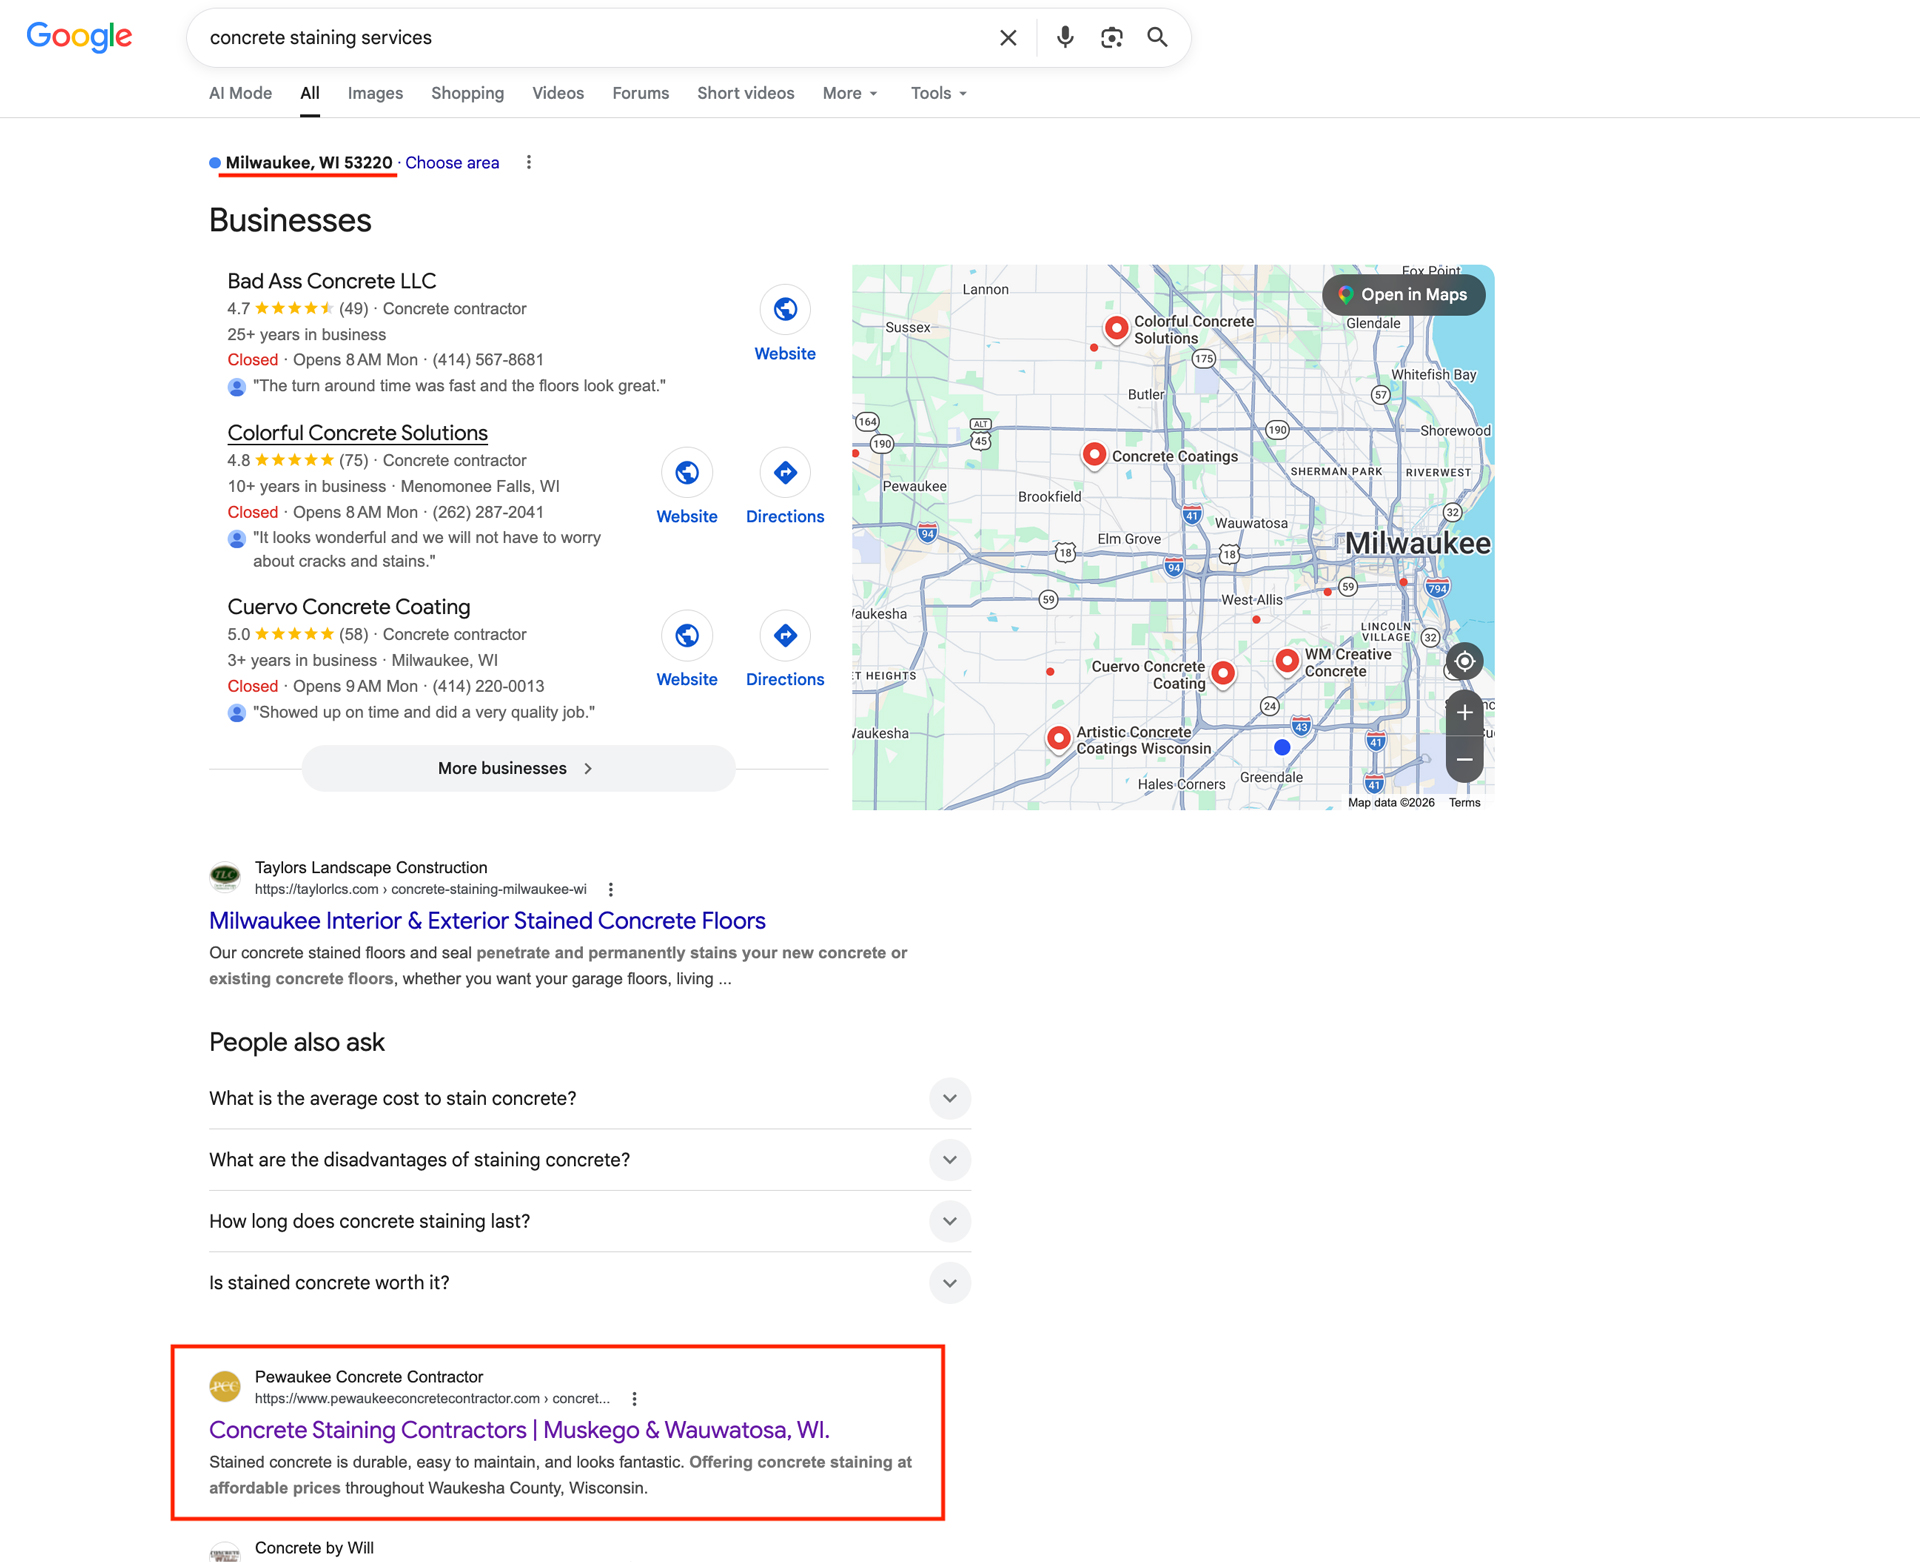
Task: Switch to the Videos tab
Action: pyautogui.click(x=558, y=93)
